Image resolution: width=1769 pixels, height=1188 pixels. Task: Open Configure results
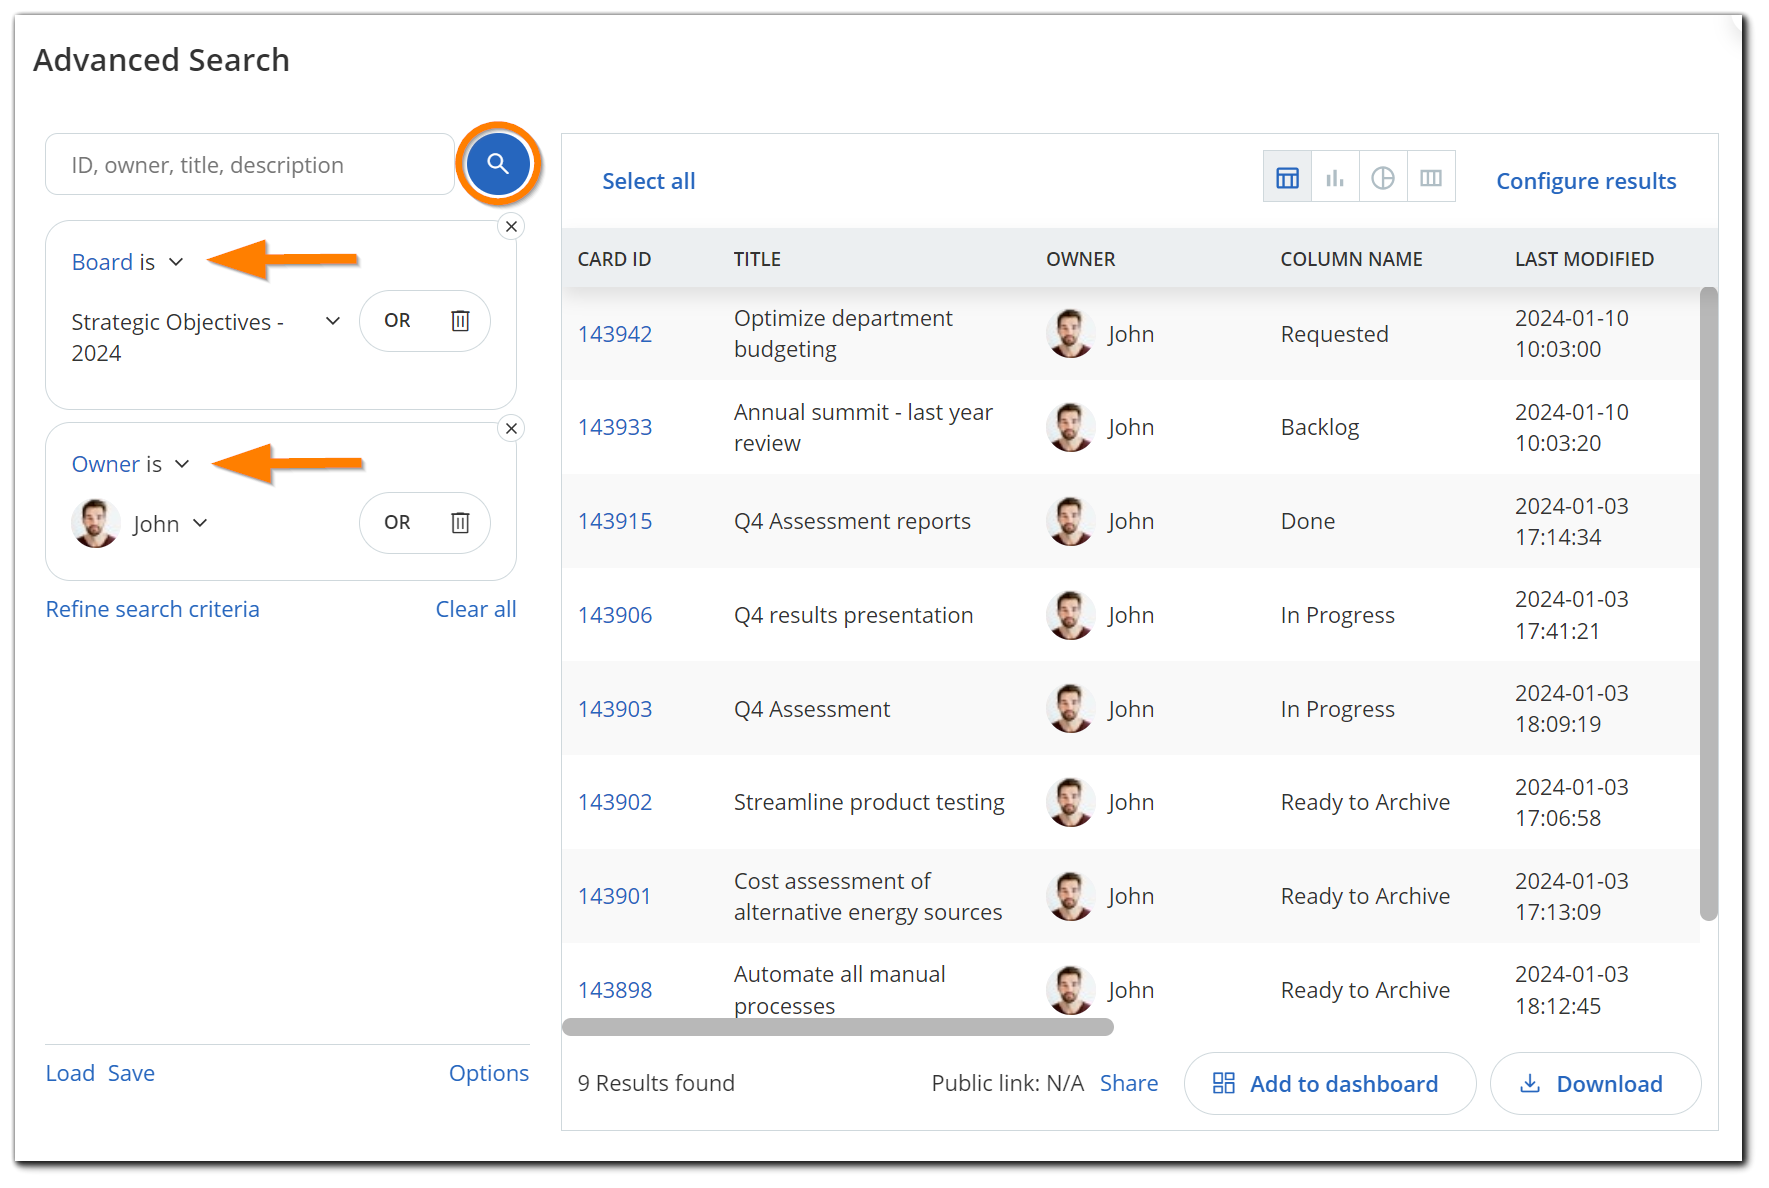1585,180
